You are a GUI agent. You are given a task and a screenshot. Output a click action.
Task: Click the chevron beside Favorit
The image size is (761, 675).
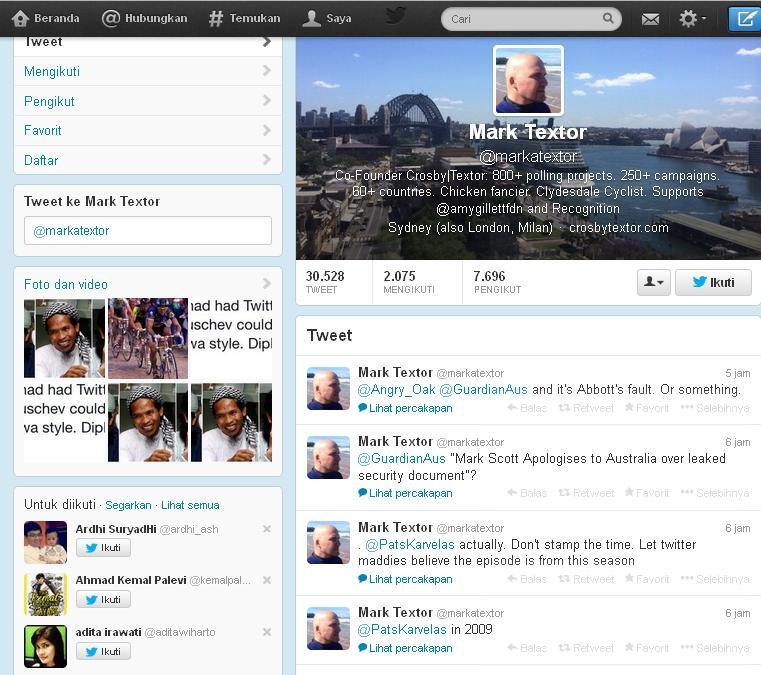[266, 130]
